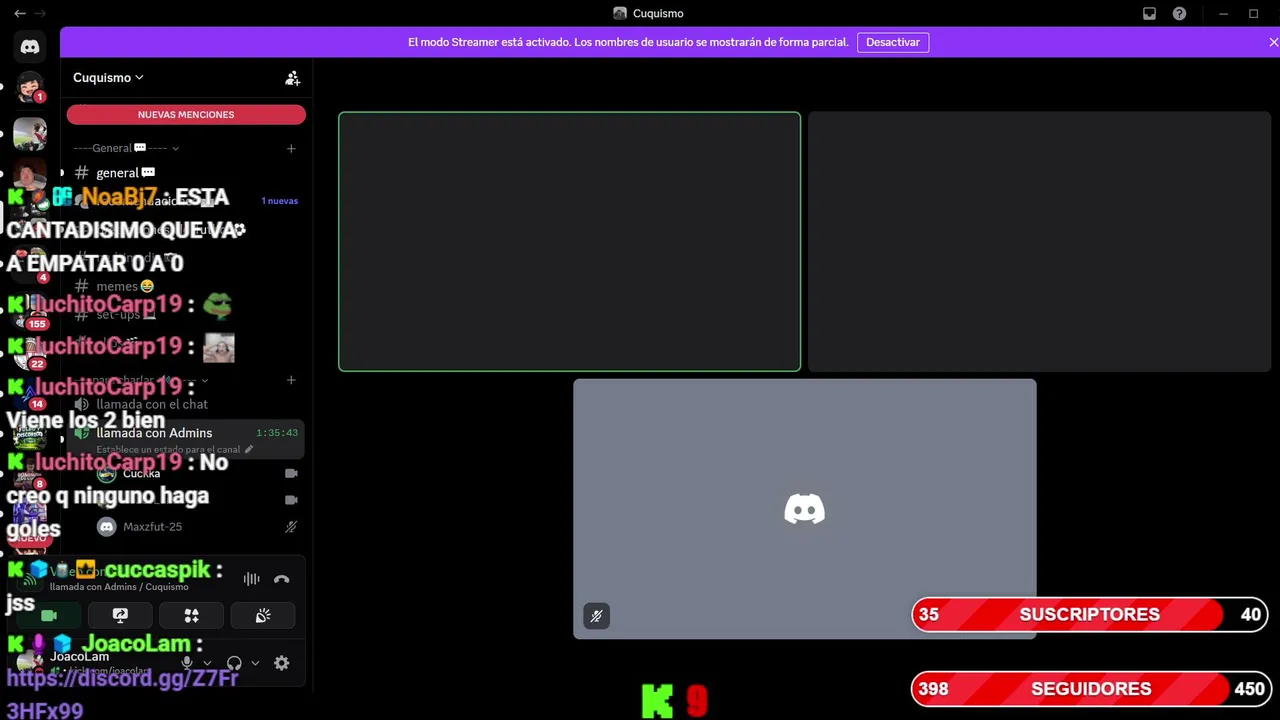Click 'llamada con Admins / Cuquismo' connection text
This screenshot has width=1280, height=720.
tap(119, 587)
